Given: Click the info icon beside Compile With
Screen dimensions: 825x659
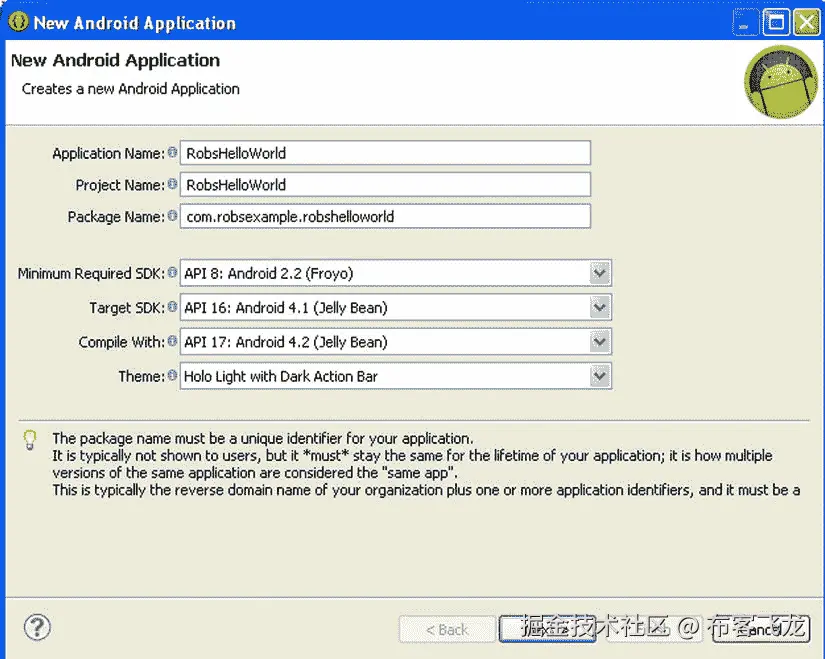Looking at the screenshot, I should [x=172, y=341].
